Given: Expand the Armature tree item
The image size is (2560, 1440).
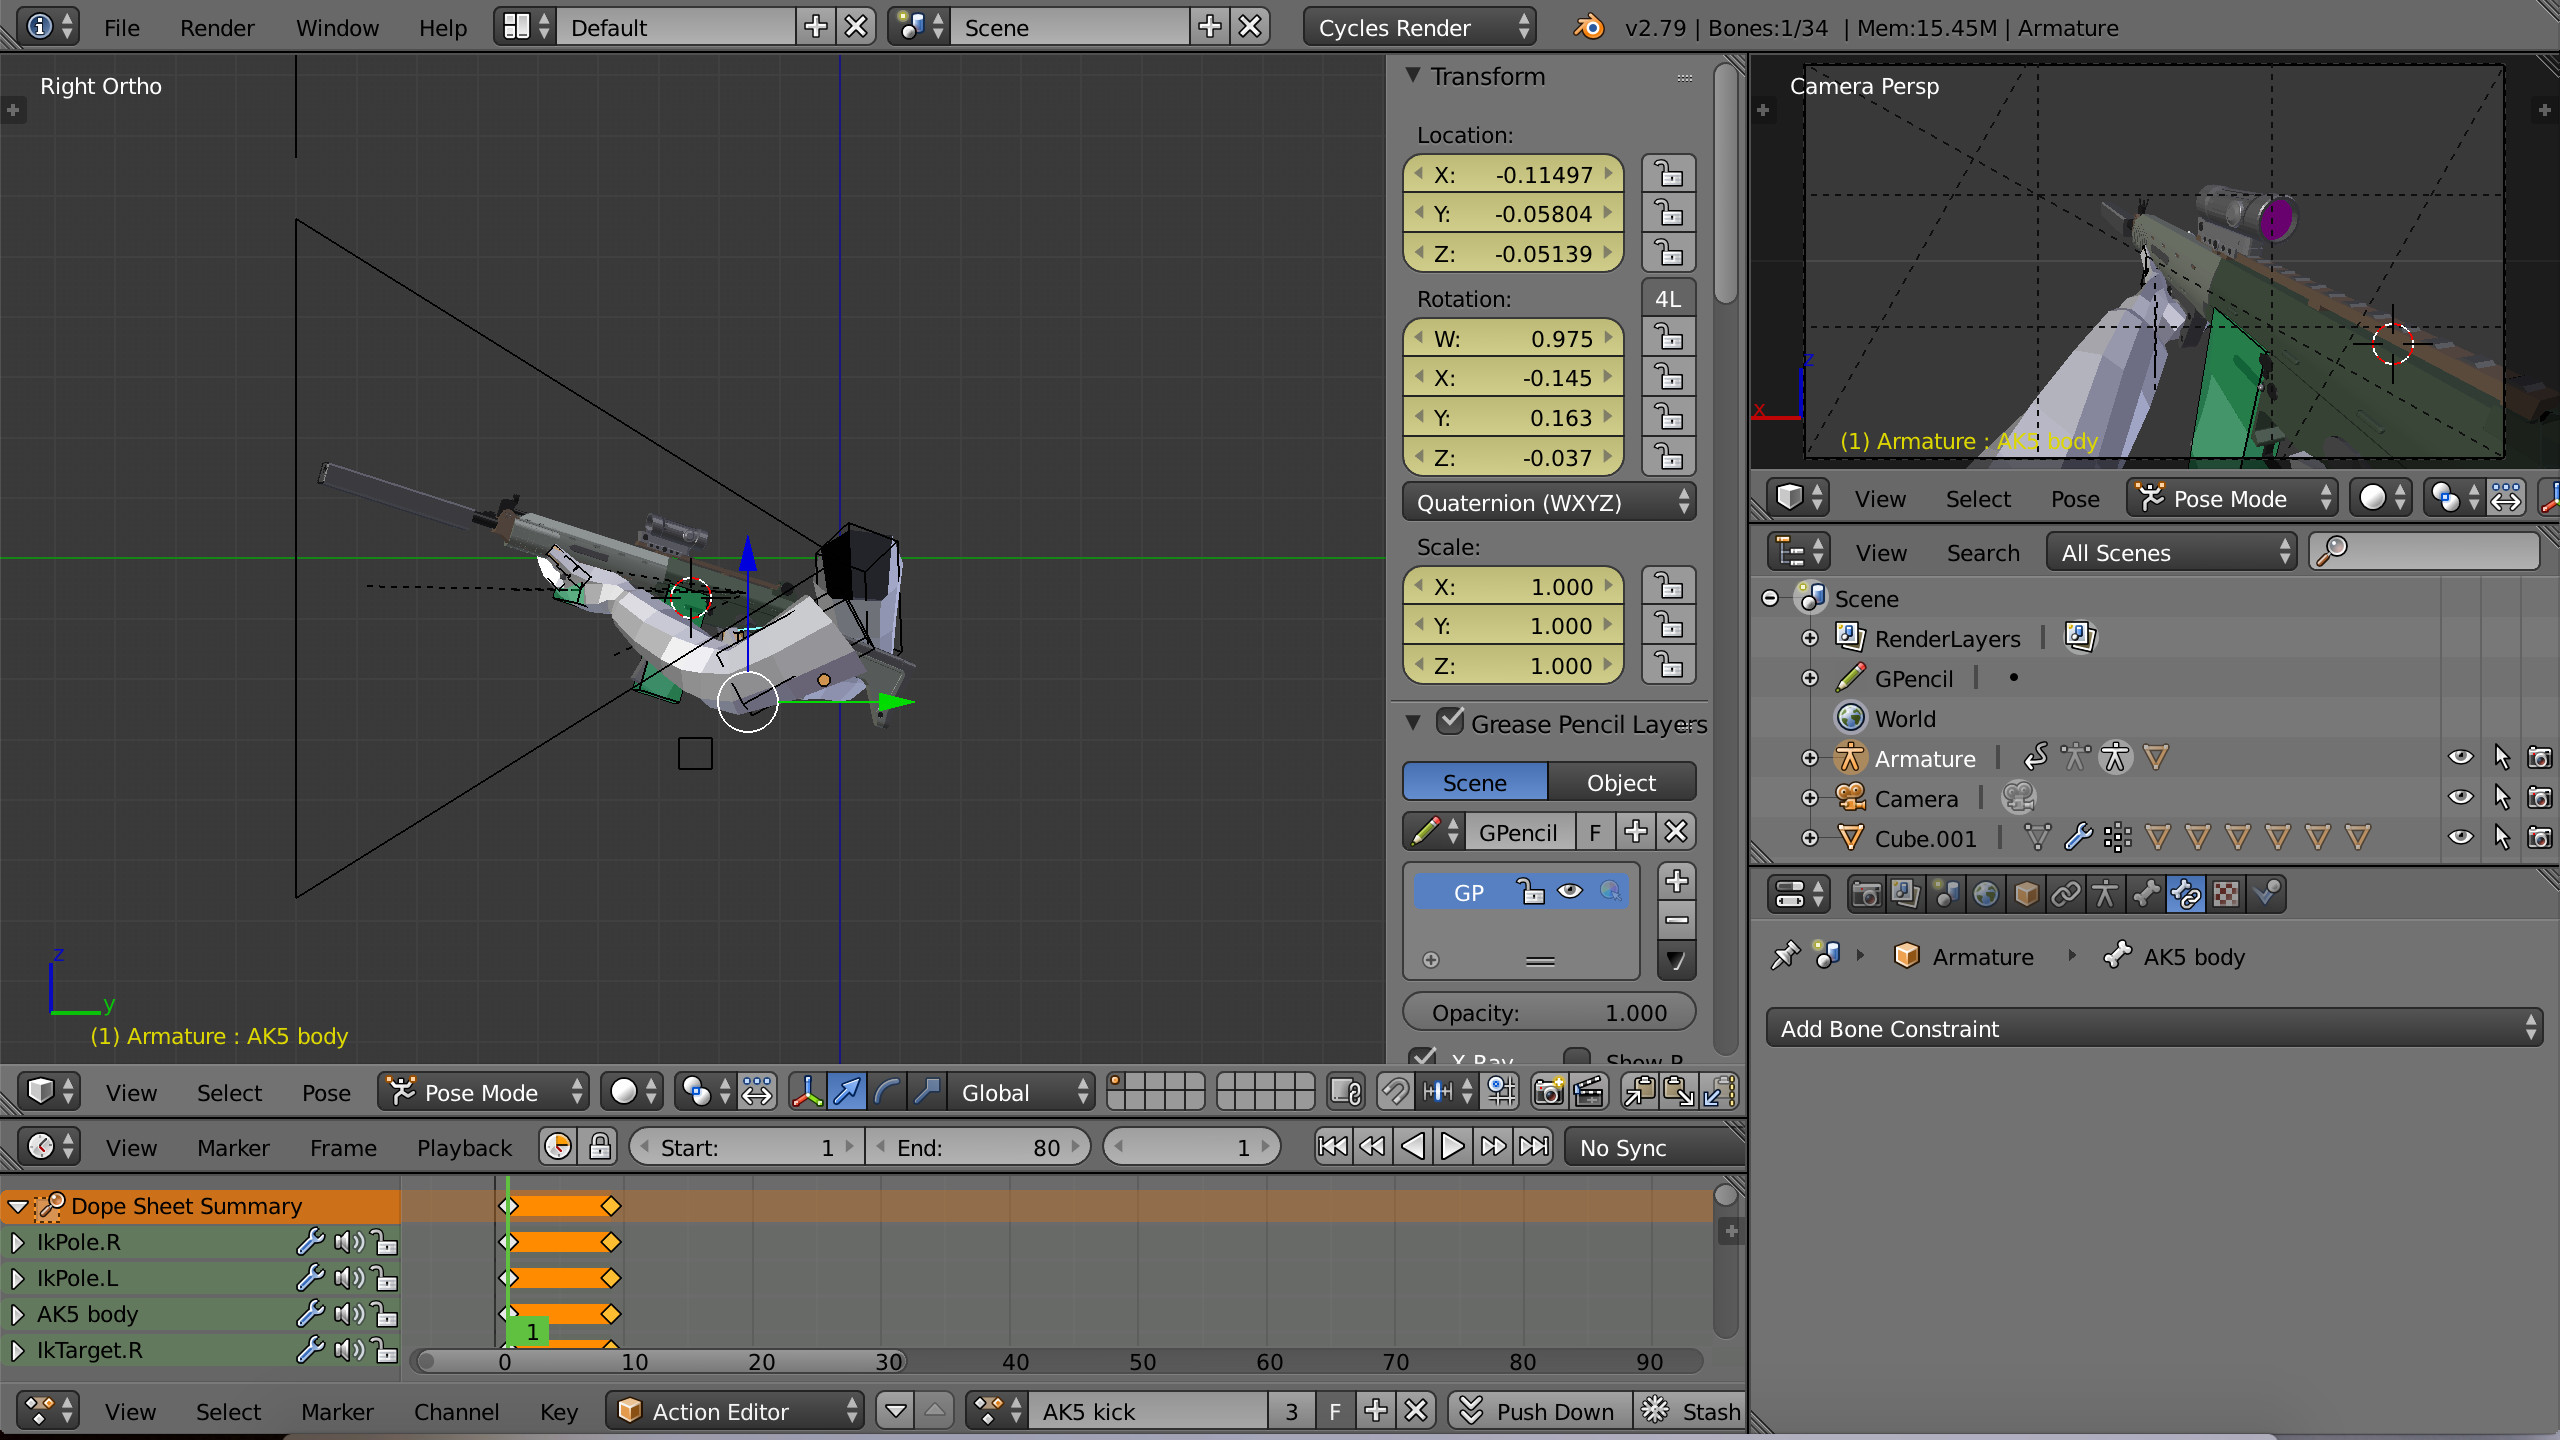Looking at the screenshot, I should pos(1810,758).
